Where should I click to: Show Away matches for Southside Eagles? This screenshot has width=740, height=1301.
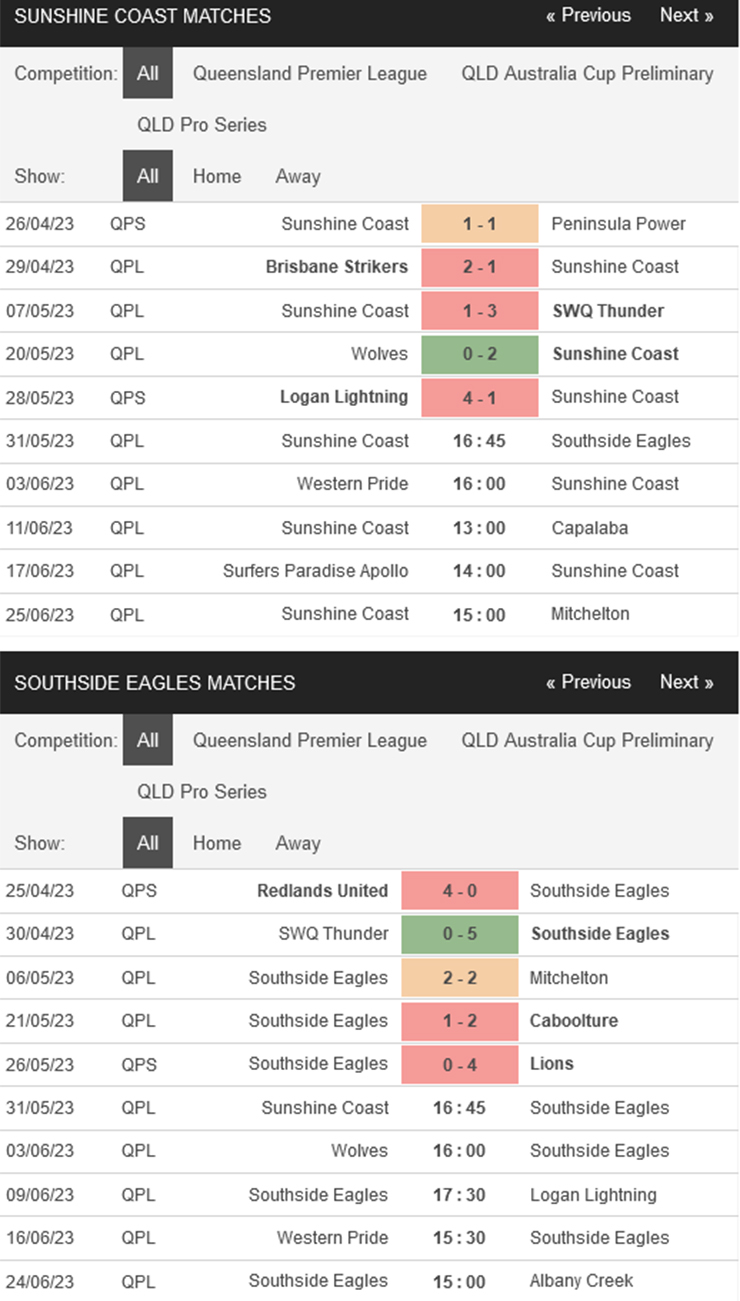click(x=297, y=843)
